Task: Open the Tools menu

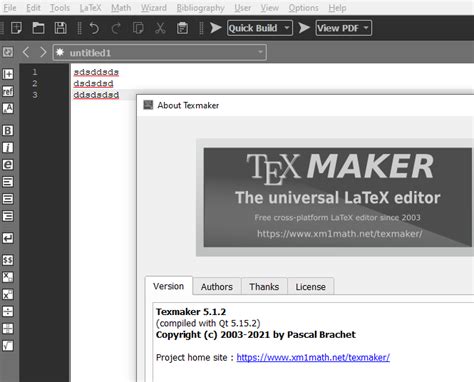Action: tap(60, 8)
